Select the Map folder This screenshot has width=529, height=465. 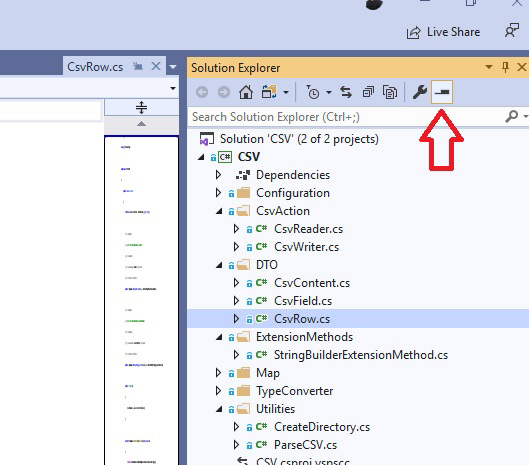click(x=268, y=373)
